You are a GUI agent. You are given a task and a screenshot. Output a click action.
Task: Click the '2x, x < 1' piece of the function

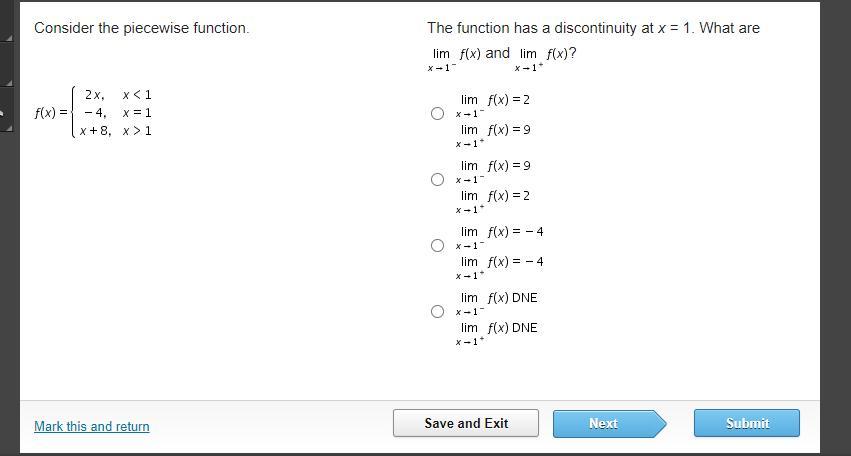[118, 94]
